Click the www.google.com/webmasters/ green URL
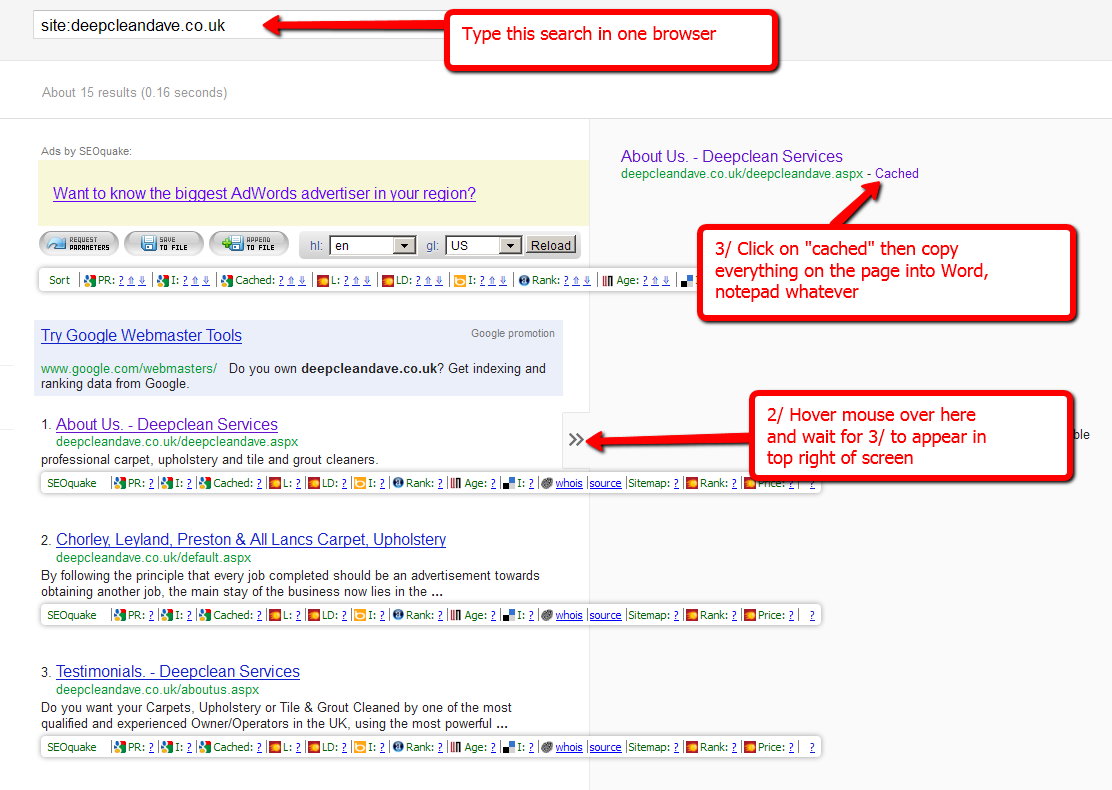The width and height of the screenshot is (1112, 790). click(129, 369)
